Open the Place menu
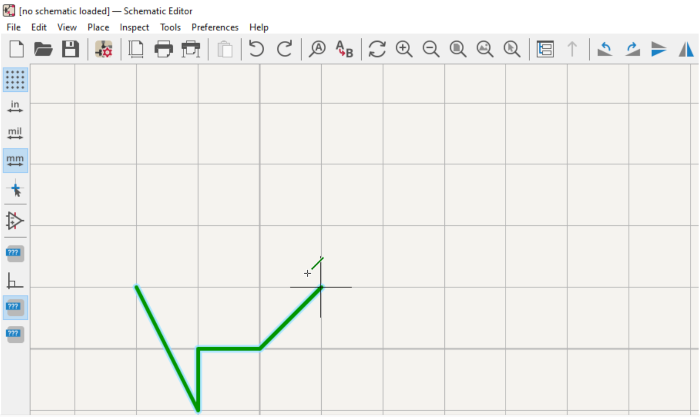The height and width of the screenshot is (417, 700). coord(98,27)
